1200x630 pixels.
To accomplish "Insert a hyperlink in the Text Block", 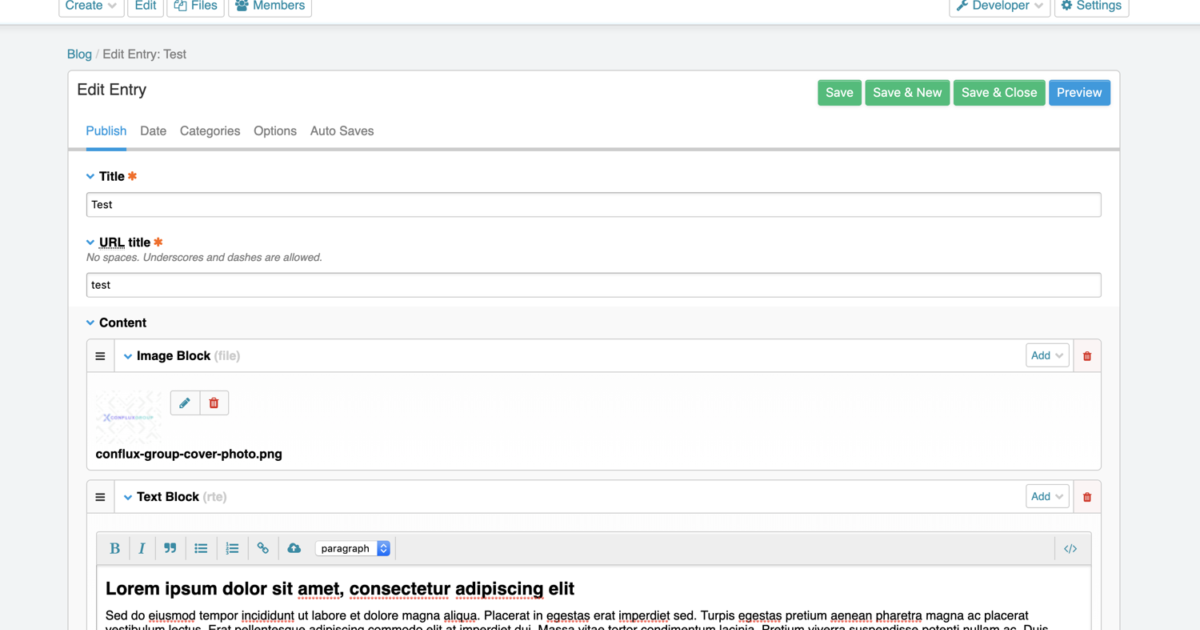I will 263,548.
